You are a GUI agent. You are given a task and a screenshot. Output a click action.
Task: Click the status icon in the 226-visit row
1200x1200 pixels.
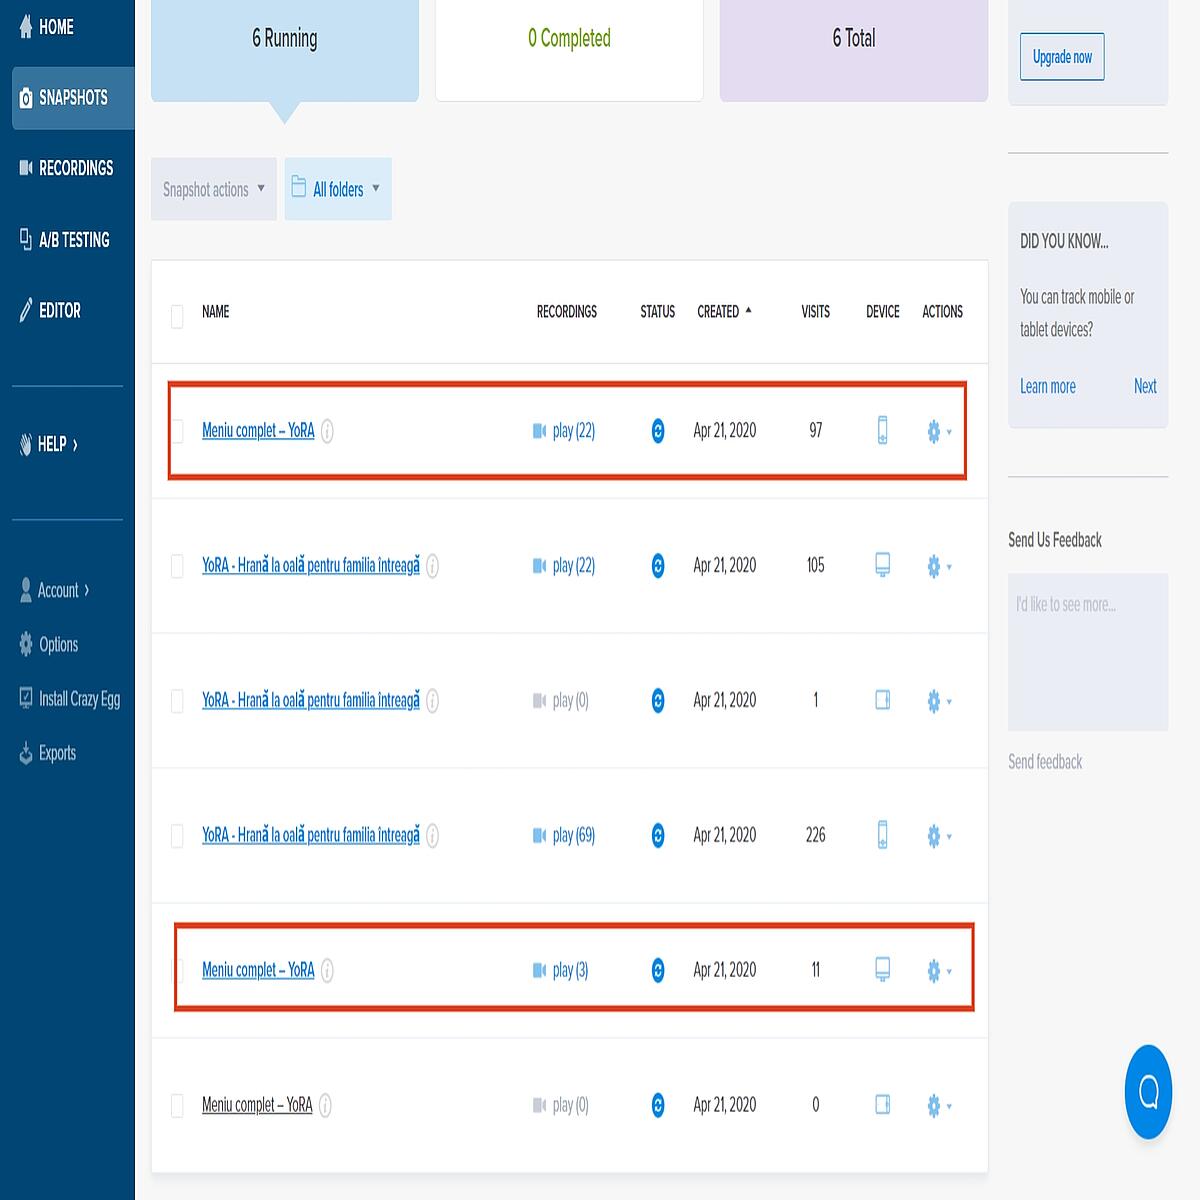(658, 835)
